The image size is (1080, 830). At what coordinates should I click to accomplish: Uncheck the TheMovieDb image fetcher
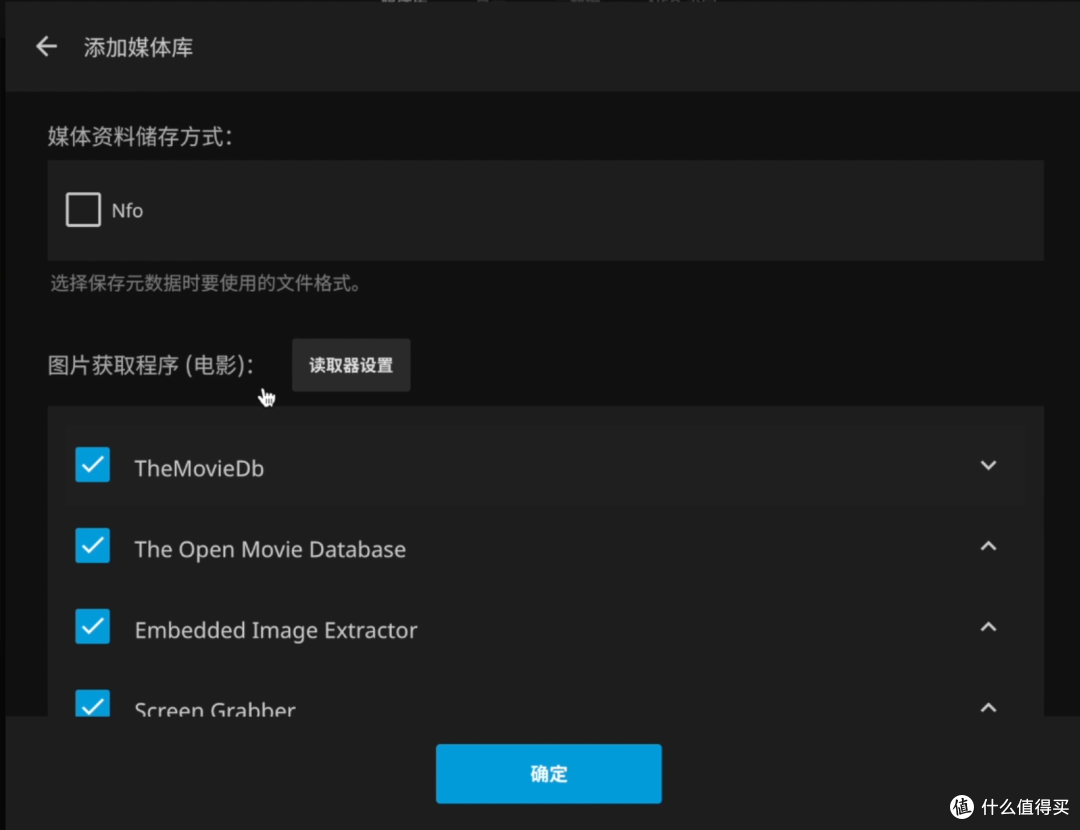click(x=92, y=464)
